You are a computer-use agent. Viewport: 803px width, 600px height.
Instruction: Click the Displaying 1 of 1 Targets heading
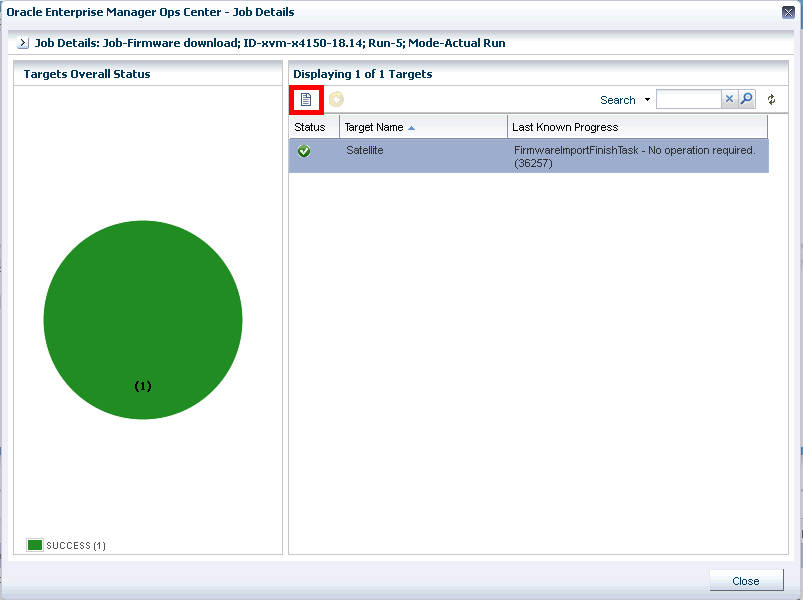coord(363,74)
